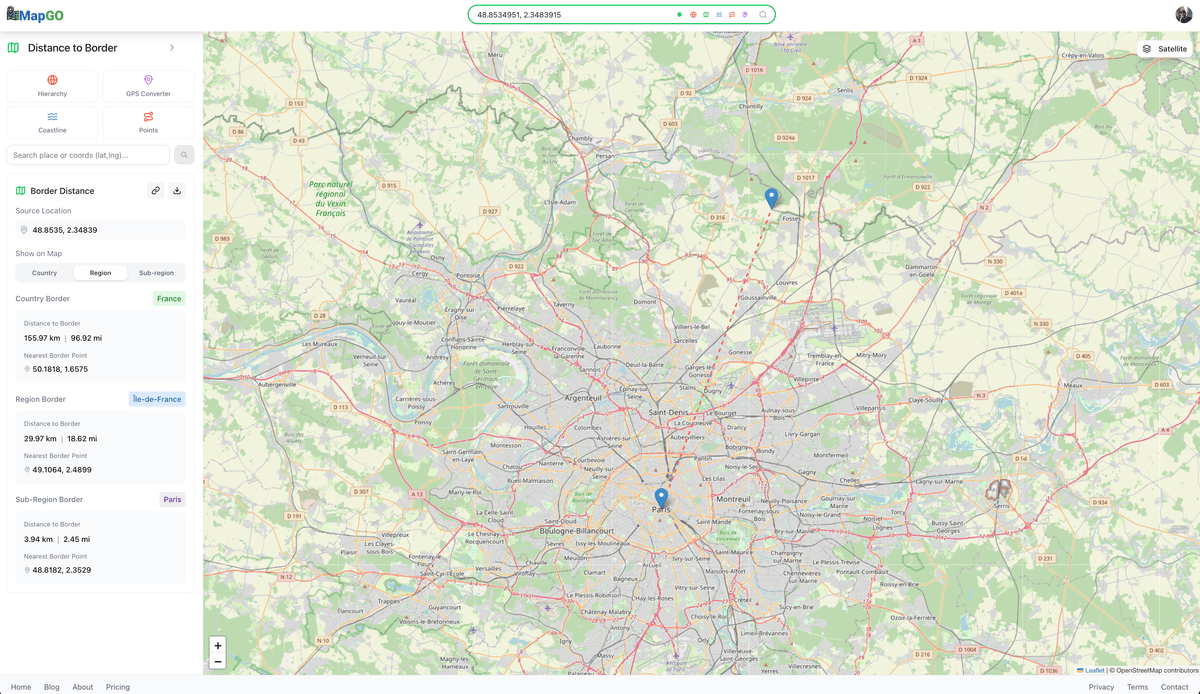Switch the basemap to Satellite view
This screenshot has width=1200, height=694.
click(x=1164, y=48)
